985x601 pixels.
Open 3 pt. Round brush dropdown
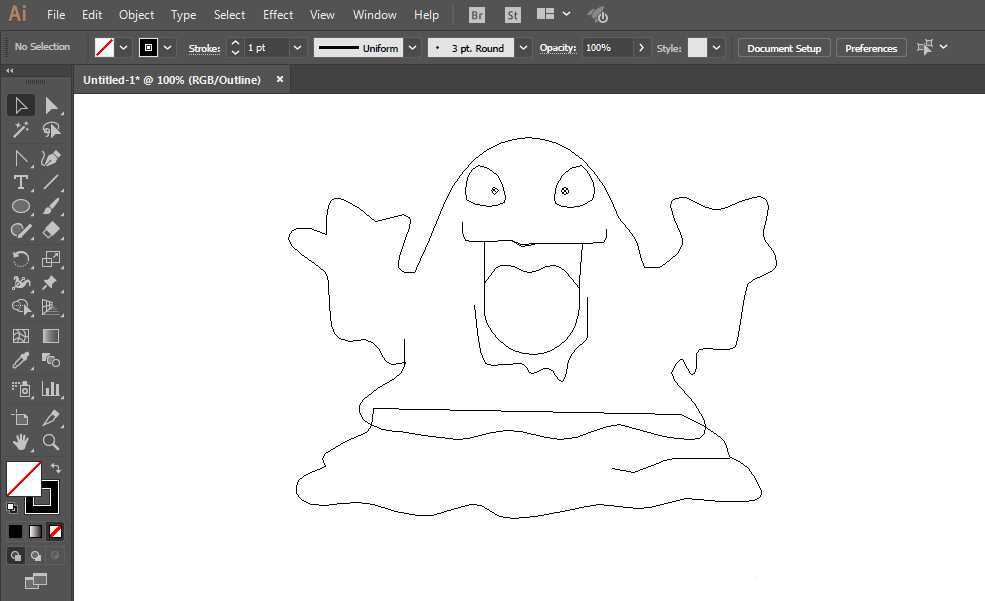coord(523,48)
